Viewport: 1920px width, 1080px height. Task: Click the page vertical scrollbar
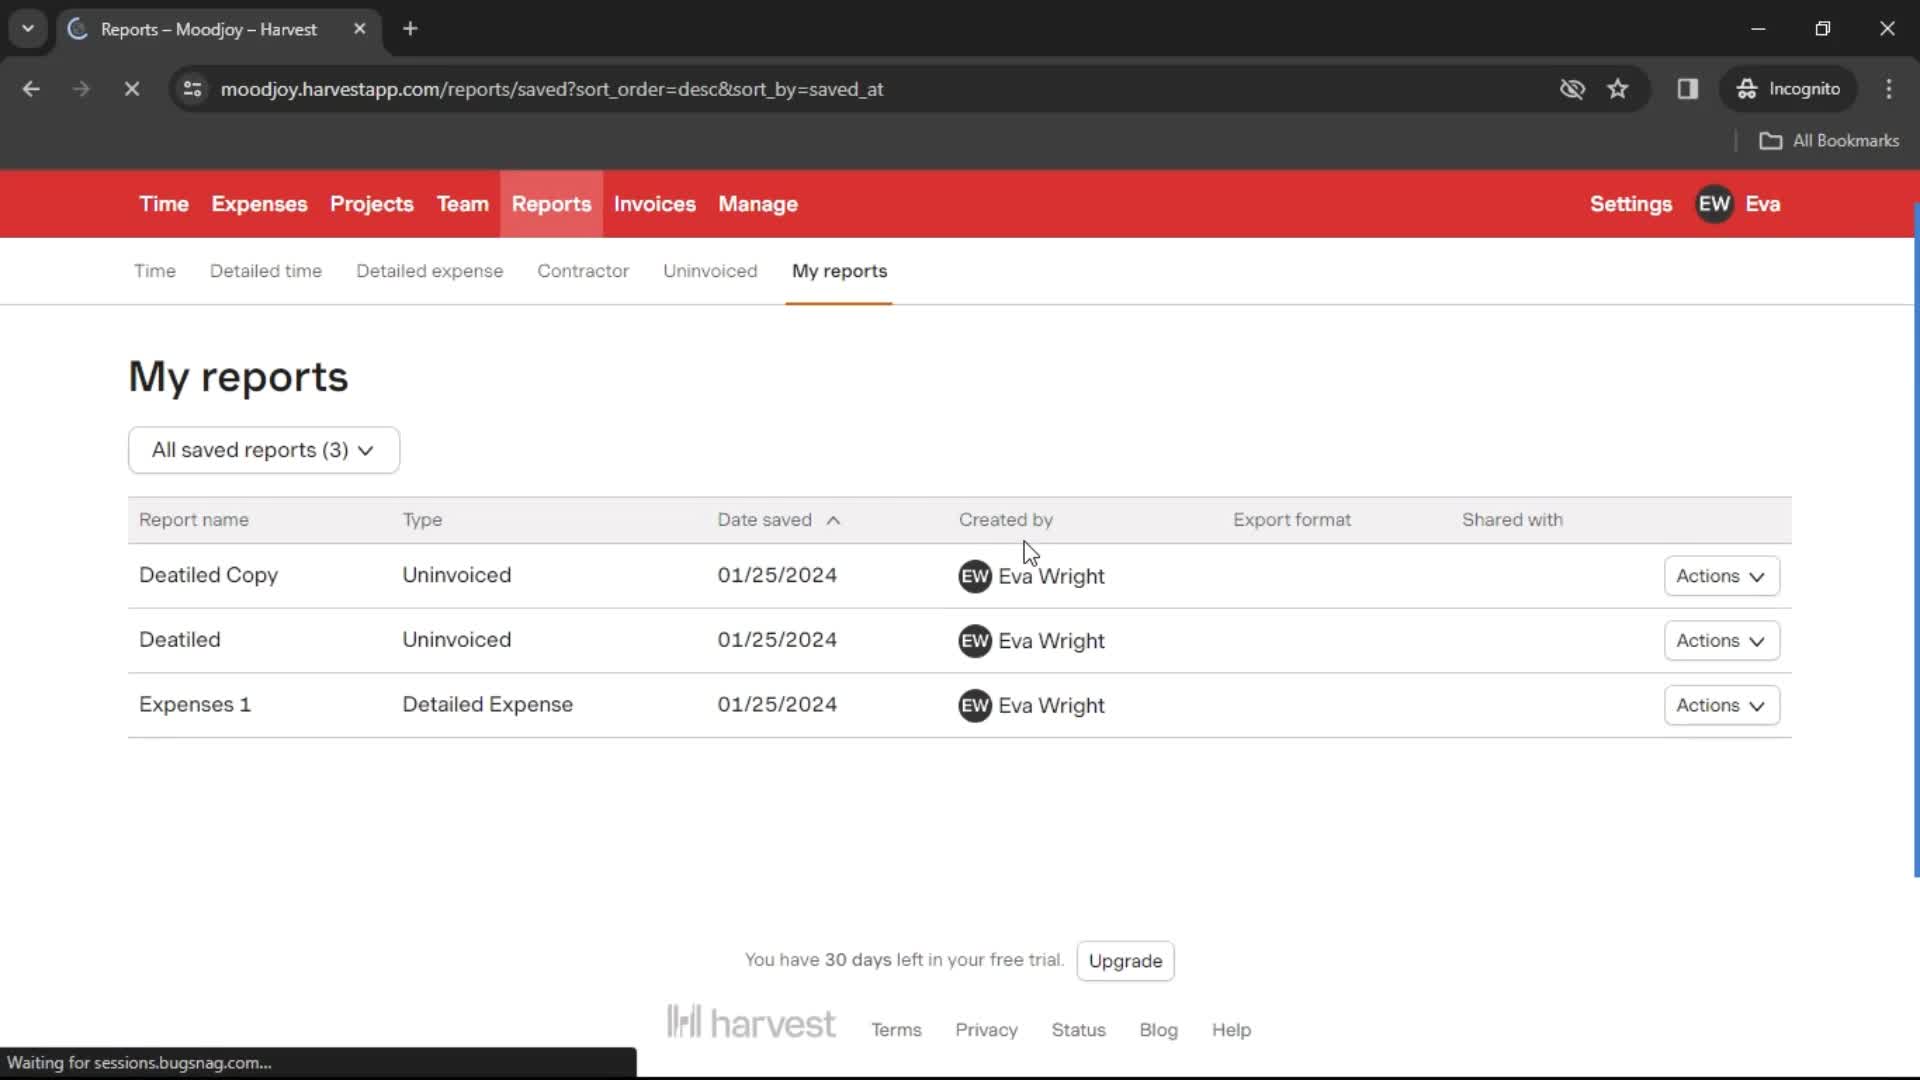click(x=1916, y=540)
